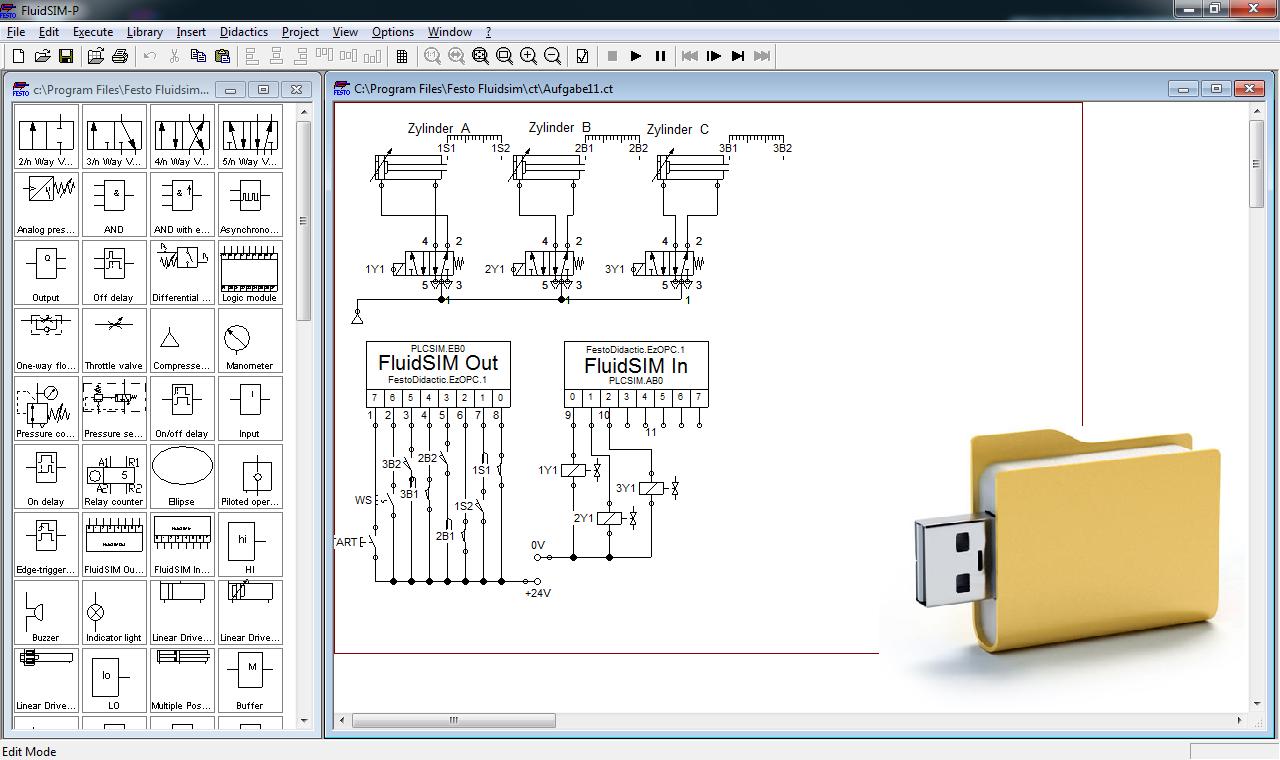The height and width of the screenshot is (760, 1280).
Task: Pause the simulation
Action: click(x=660, y=56)
